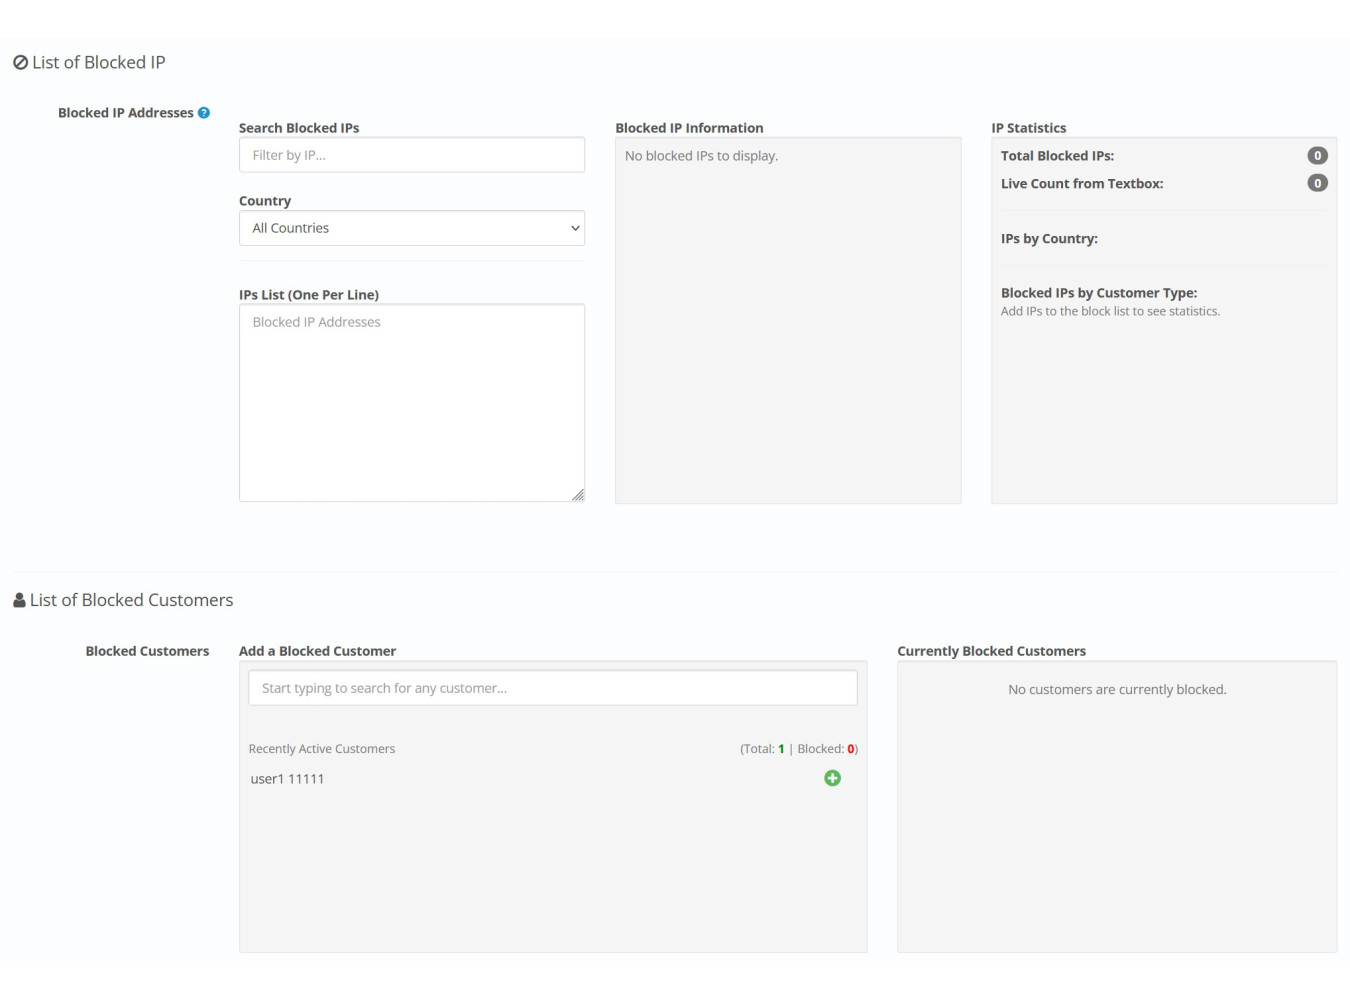The image size is (1350, 1000).
Task: Click the red Blocked customers count
Action: point(851,749)
